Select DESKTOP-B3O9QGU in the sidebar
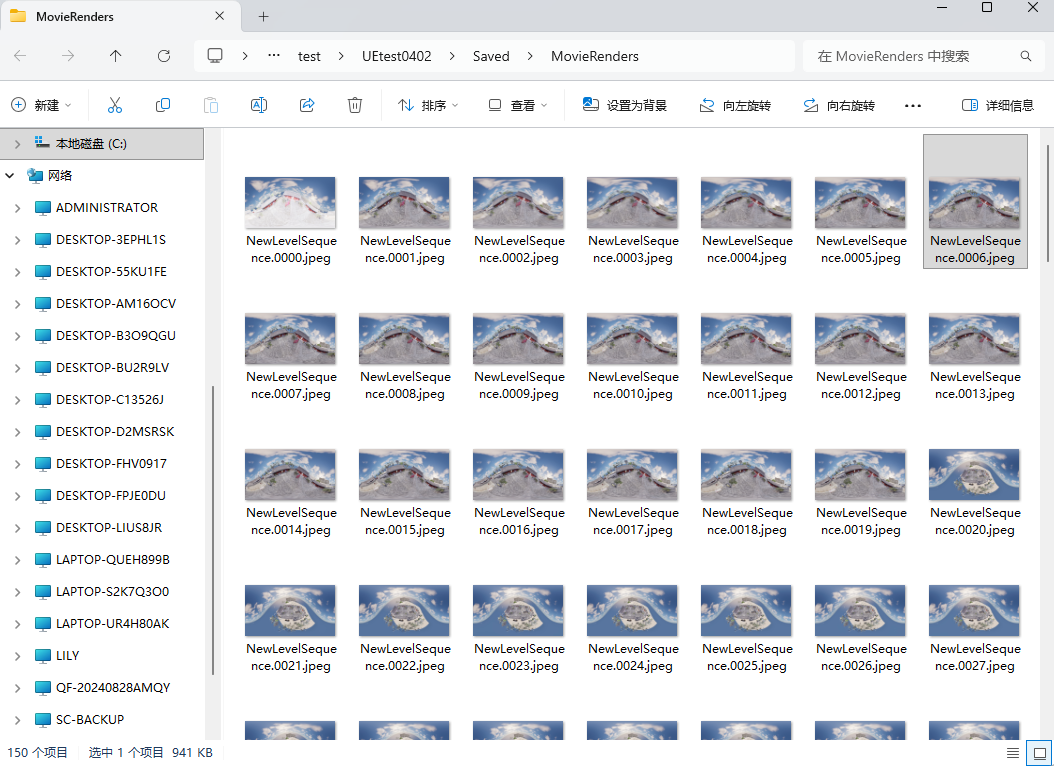The height and width of the screenshot is (766, 1054). [x=116, y=335]
